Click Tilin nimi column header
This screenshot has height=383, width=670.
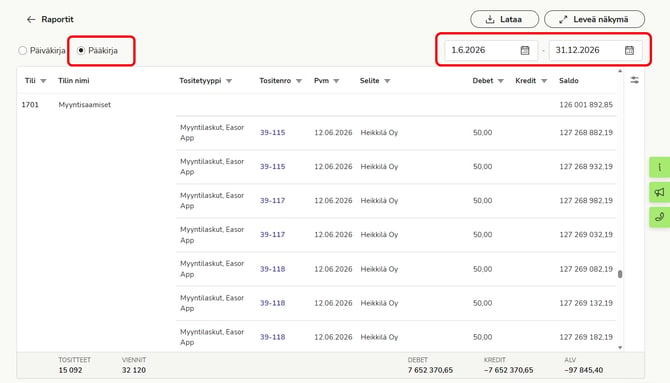[74, 80]
